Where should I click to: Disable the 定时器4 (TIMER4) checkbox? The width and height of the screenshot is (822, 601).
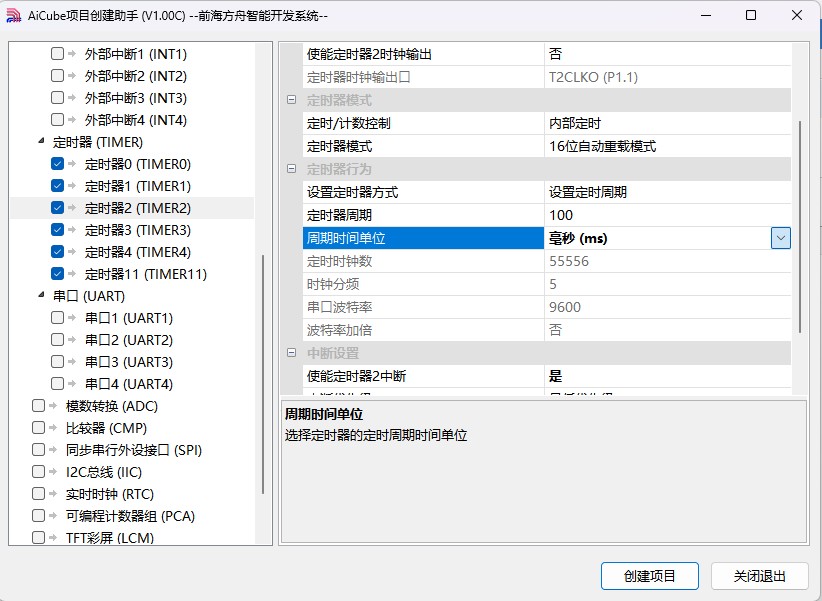pyautogui.click(x=58, y=252)
